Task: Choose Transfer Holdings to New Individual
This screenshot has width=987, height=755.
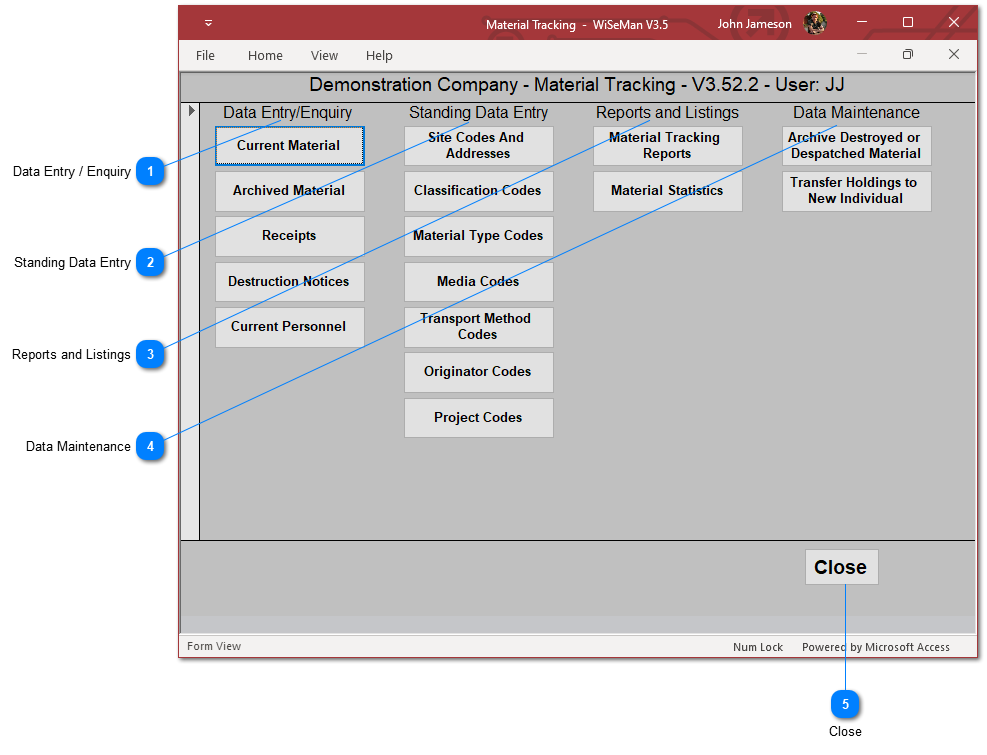Action: pos(856,191)
